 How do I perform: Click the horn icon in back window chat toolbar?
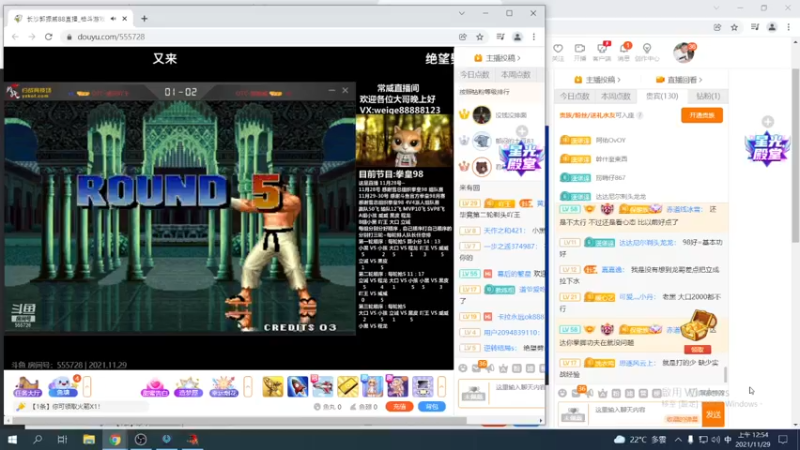(x=590, y=393)
